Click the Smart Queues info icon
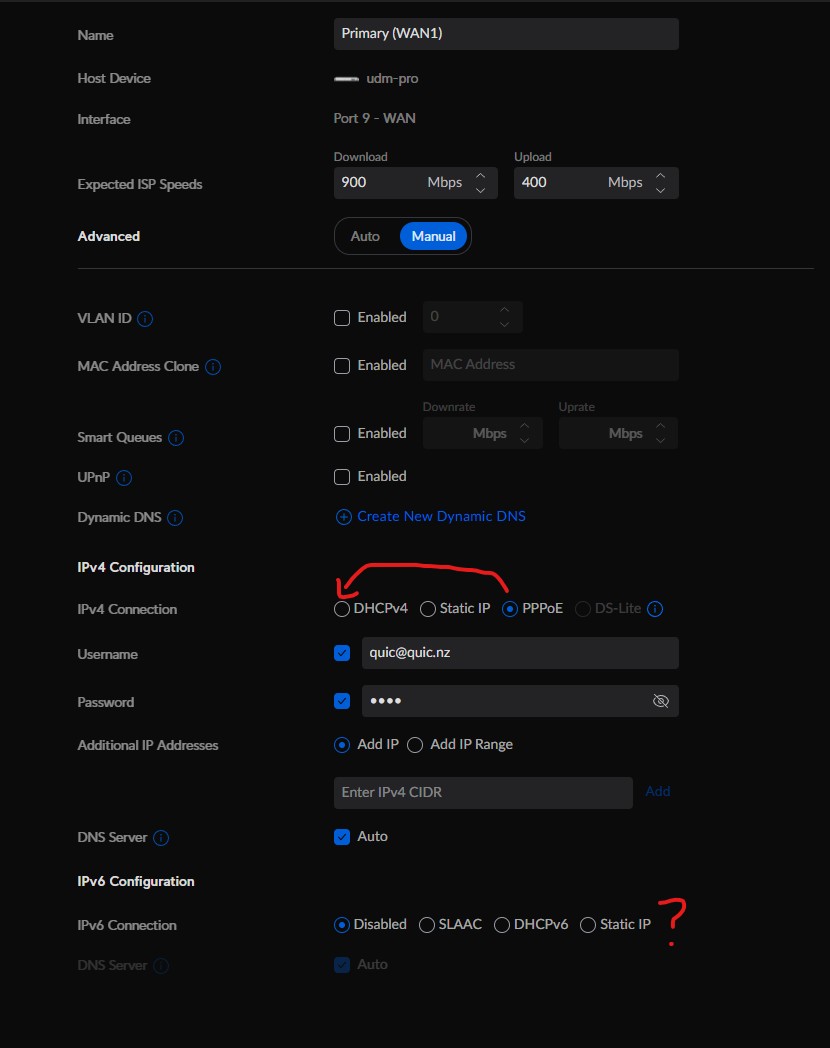Image resolution: width=830 pixels, height=1048 pixels. [176, 438]
